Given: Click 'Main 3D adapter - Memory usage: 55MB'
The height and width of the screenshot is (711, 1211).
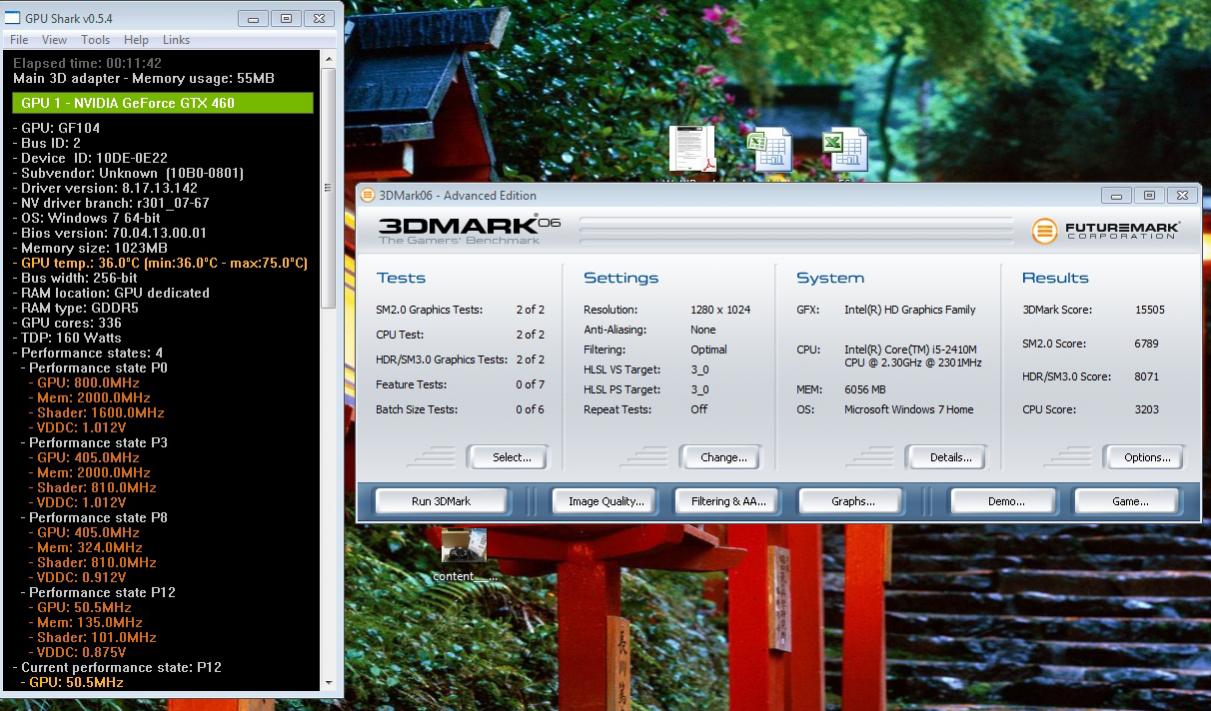Looking at the screenshot, I should click(143, 78).
